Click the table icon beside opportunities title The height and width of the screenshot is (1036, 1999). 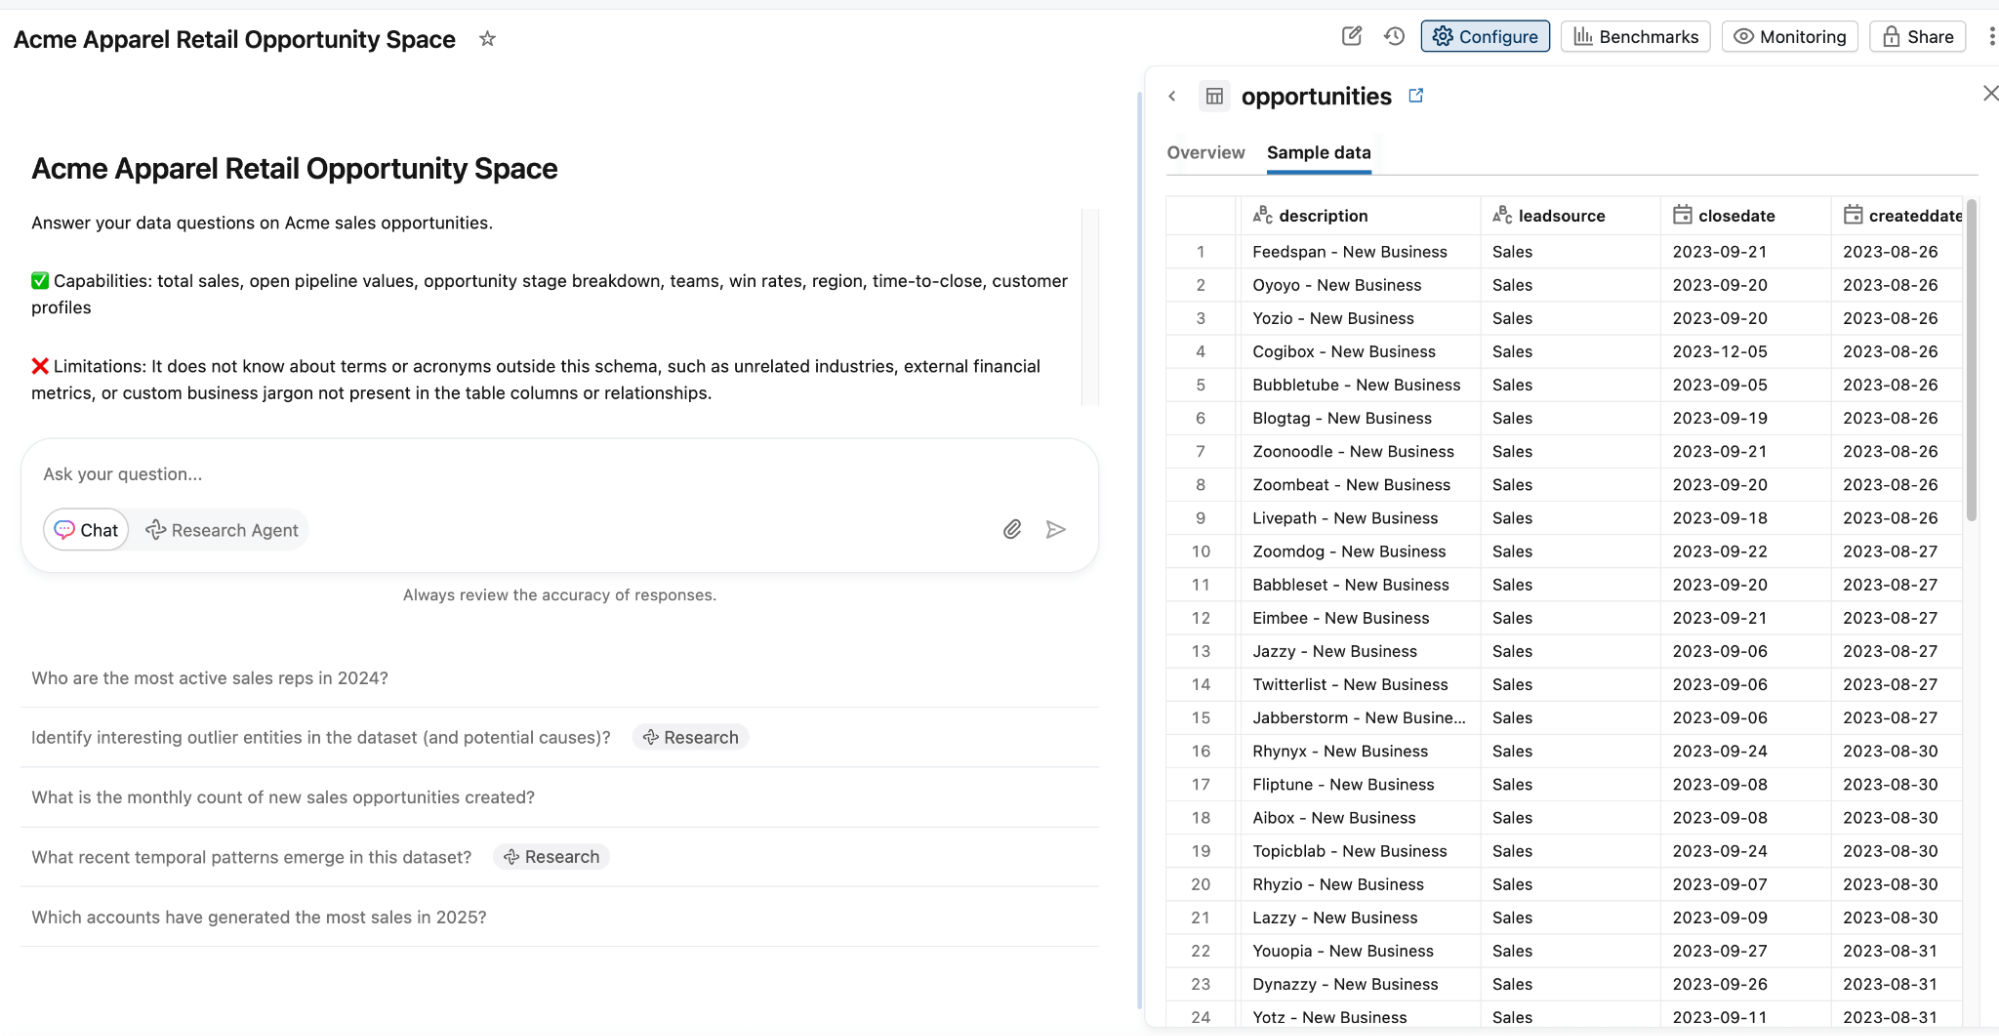coord(1215,95)
